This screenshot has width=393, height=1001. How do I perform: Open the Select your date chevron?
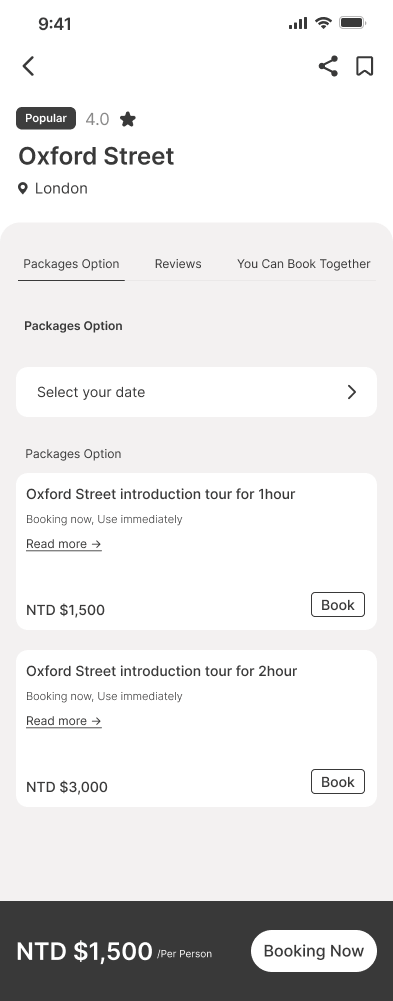(x=352, y=392)
